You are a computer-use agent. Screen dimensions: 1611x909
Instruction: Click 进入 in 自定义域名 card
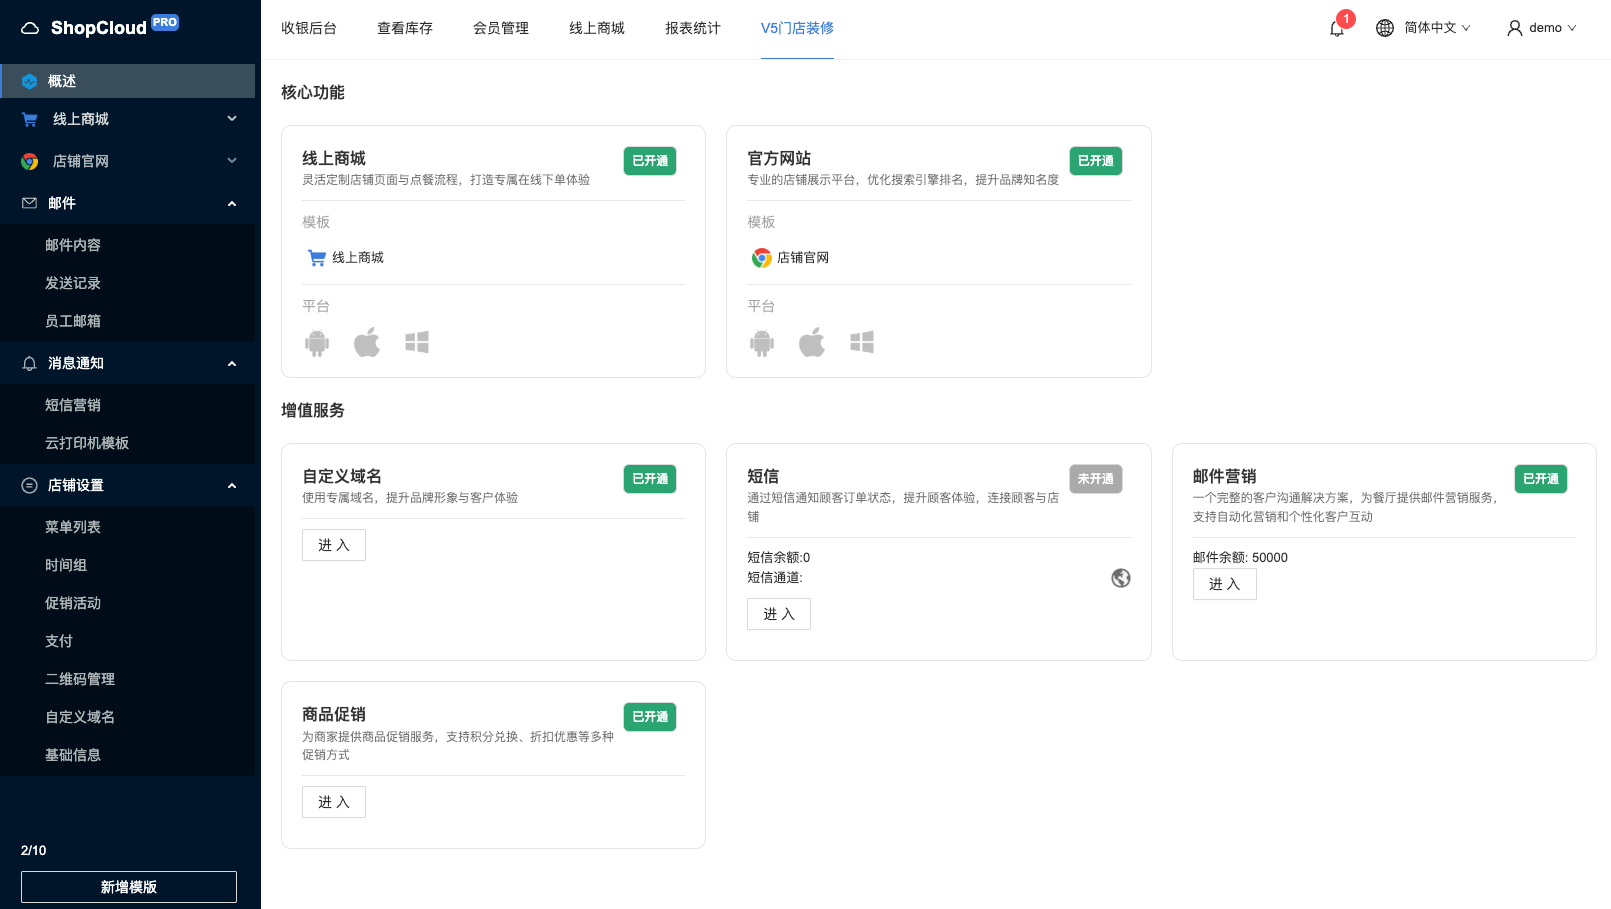[x=334, y=545]
